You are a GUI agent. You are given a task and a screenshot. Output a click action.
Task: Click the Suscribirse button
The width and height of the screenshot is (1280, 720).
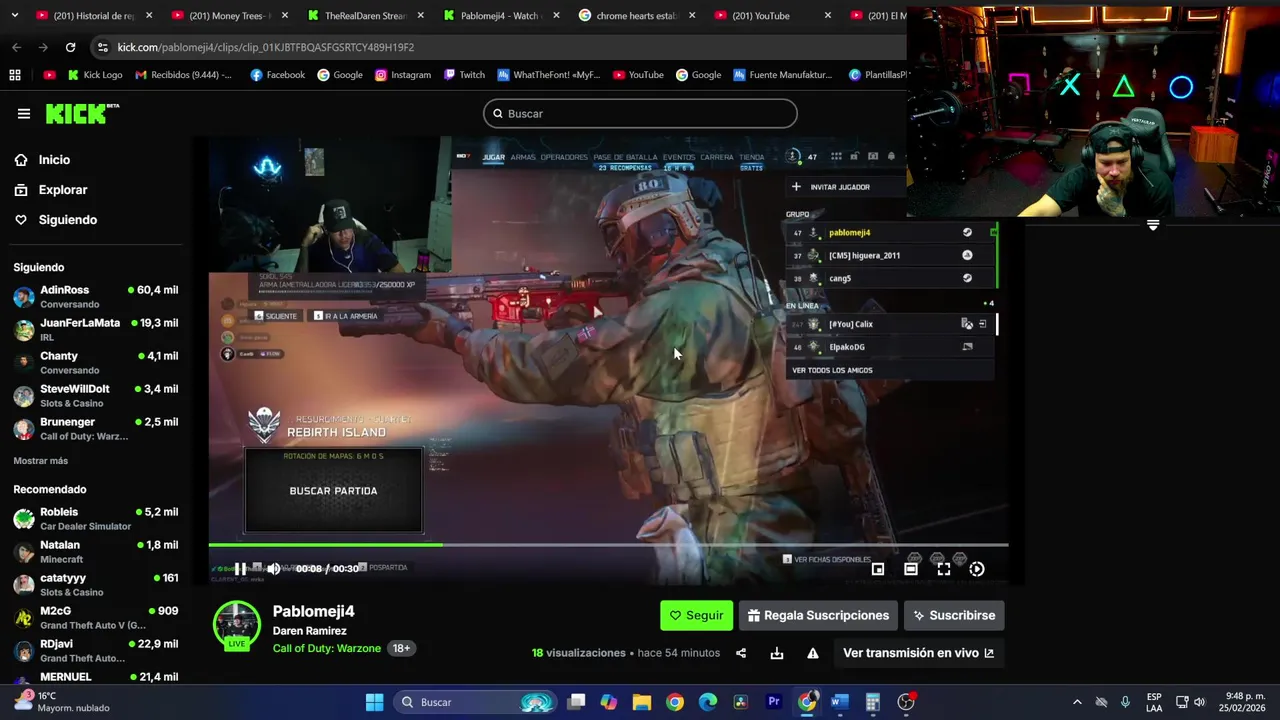click(x=953, y=615)
